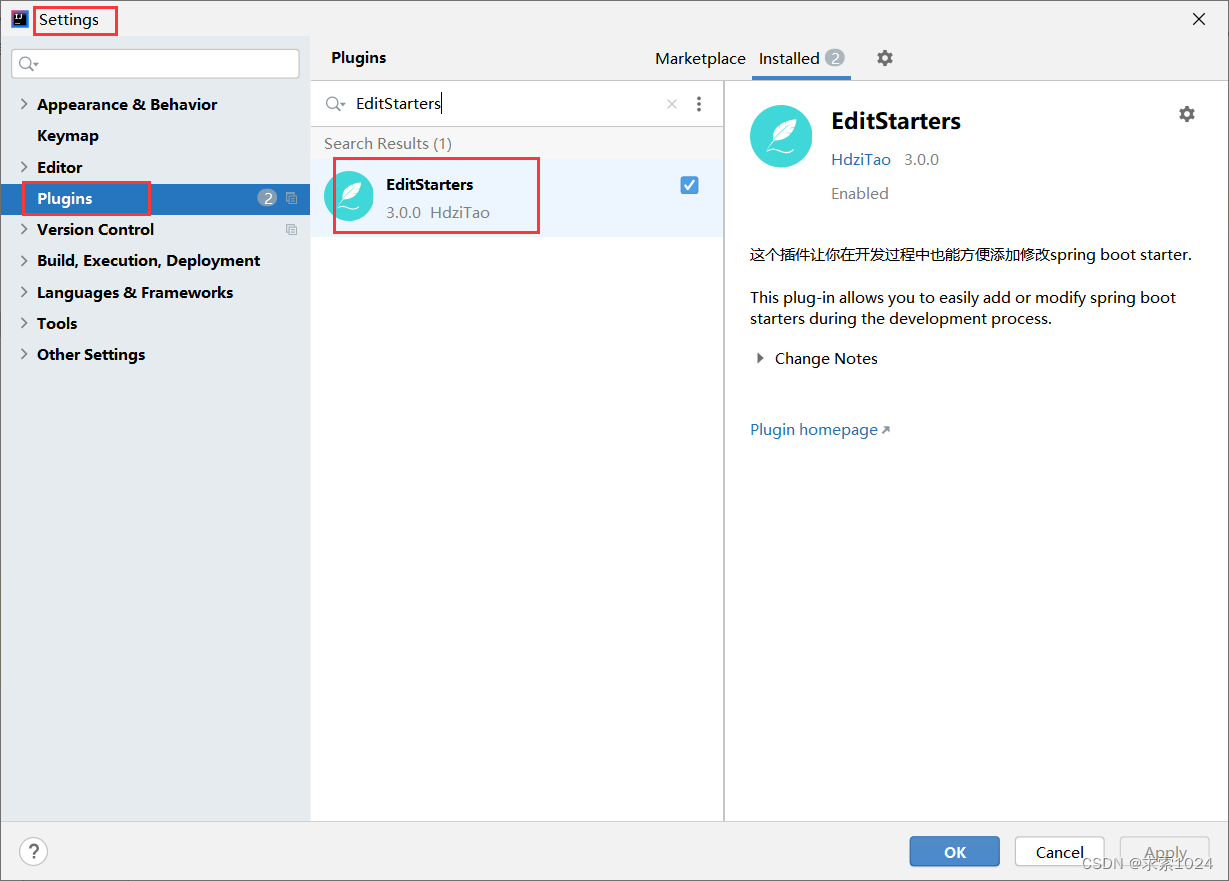Disable the EditStarters plugin checkbox
1229x881 pixels.
[689, 185]
